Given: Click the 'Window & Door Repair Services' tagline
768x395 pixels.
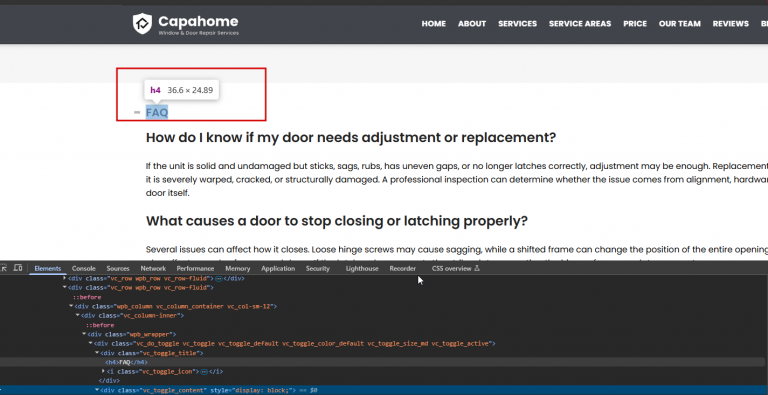Looking at the screenshot, I should click(199, 33).
